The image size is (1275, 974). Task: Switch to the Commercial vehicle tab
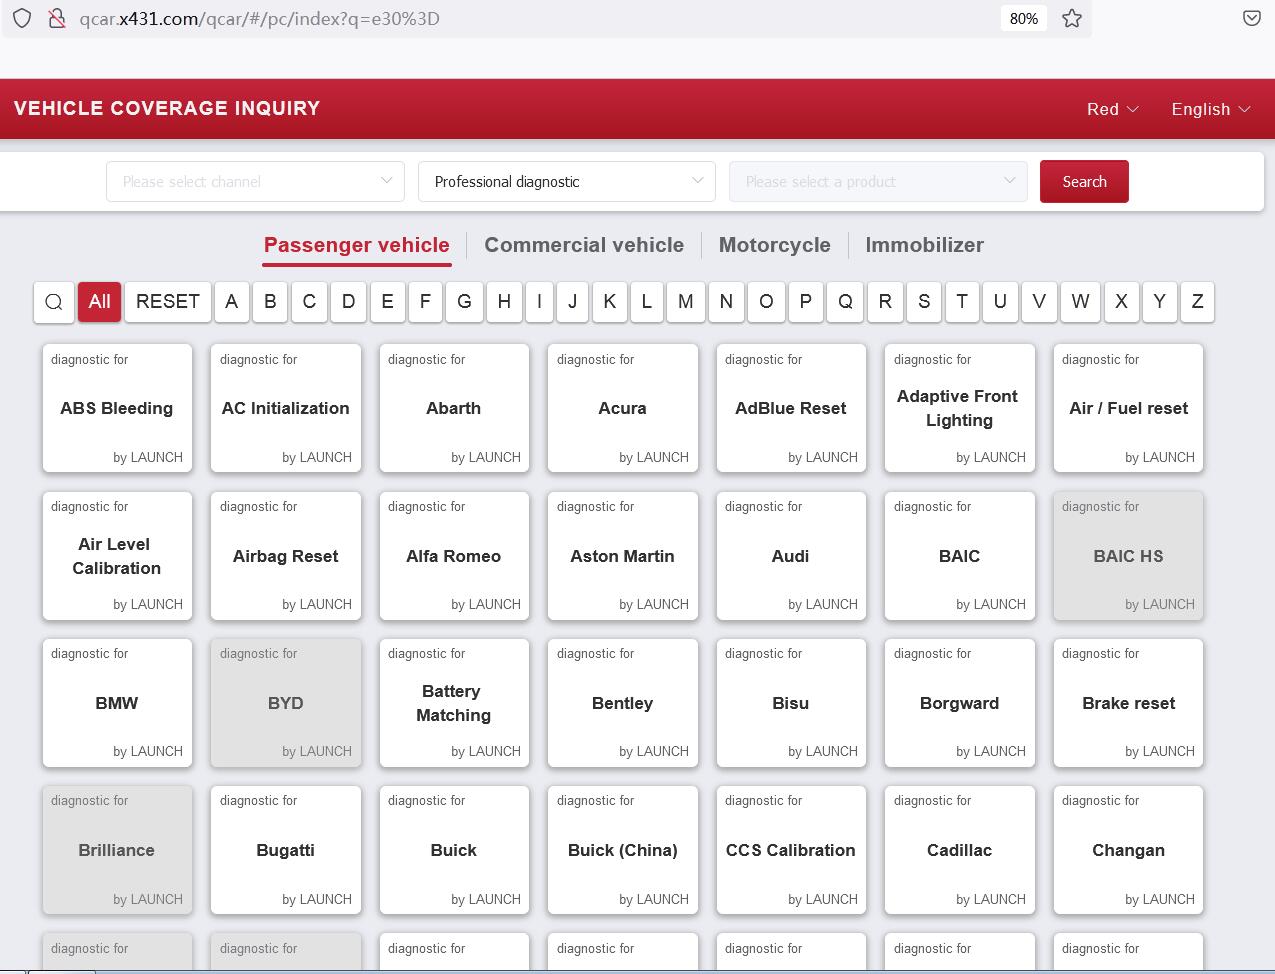point(584,245)
